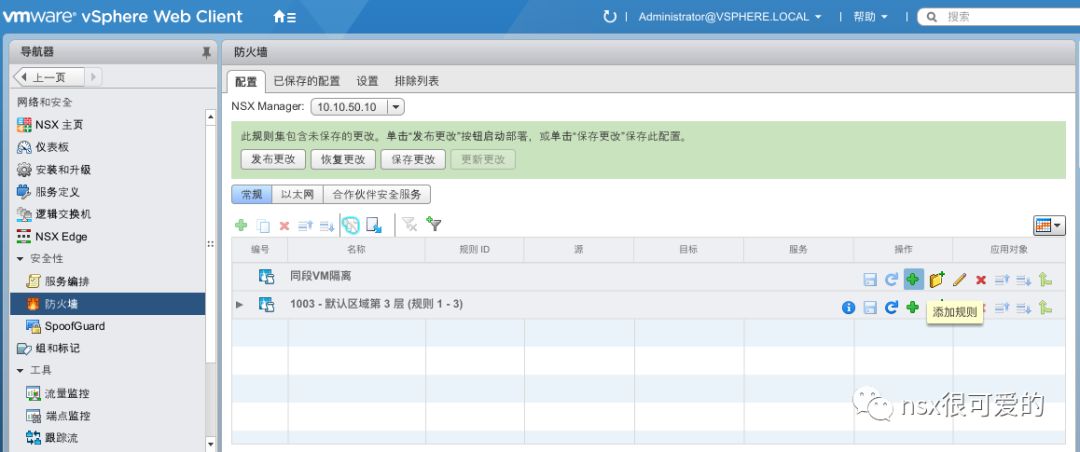Pin the navigator panel

(x=206, y=52)
